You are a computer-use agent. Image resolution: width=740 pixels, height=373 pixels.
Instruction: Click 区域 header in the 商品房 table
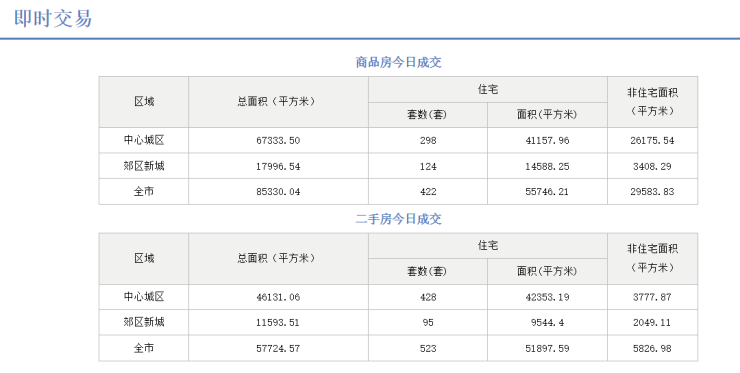tap(144, 102)
